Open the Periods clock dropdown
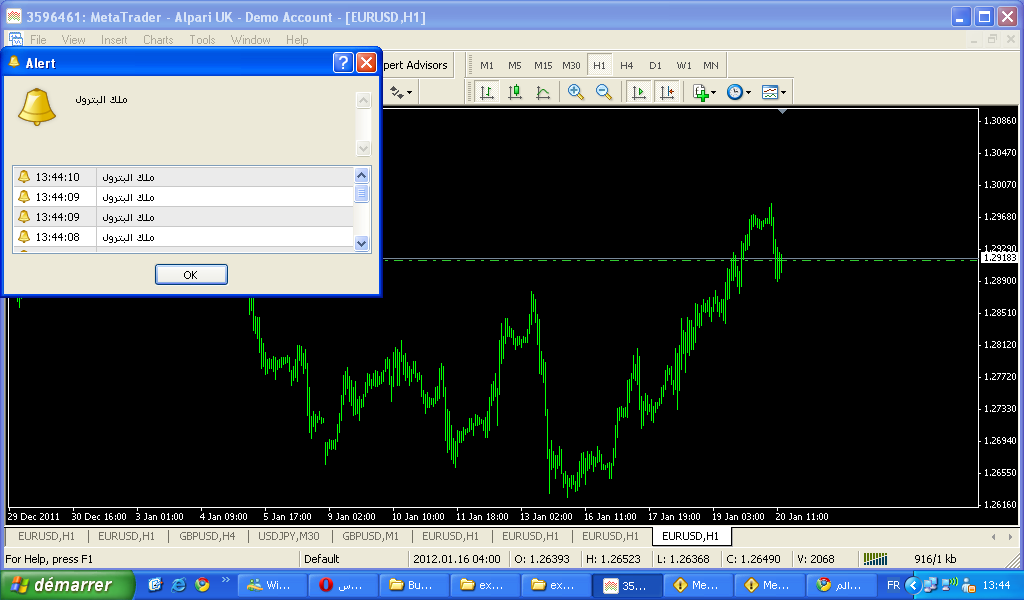The image size is (1024, 600). coord(739,92)
